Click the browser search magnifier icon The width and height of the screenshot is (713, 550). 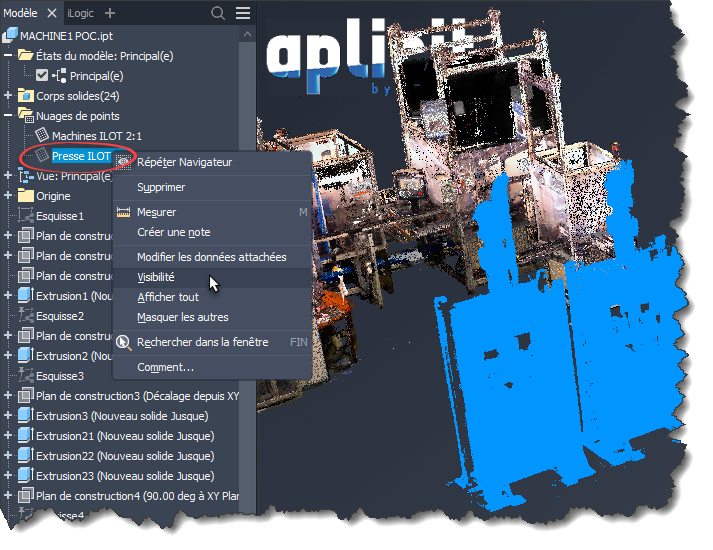(x=218, y=13)
